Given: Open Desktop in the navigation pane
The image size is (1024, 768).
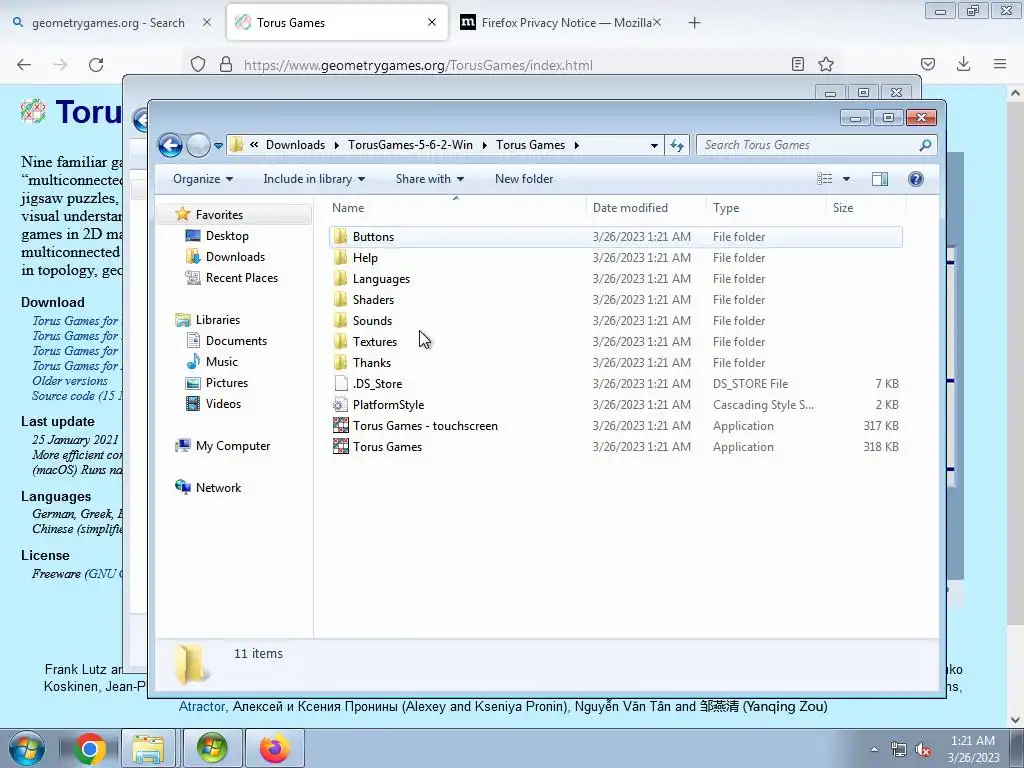Looking at the screenshot, I should pyautogui.click(x=227, y=236).
